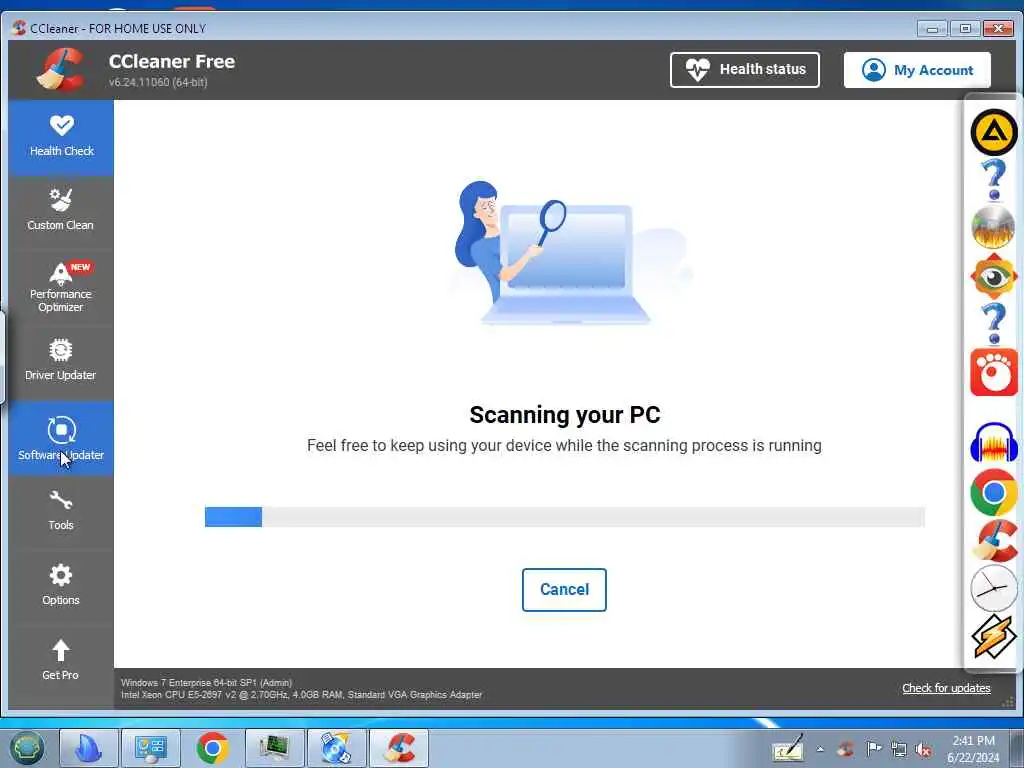This screenshot has height=768, width=1024.
Task: Open Chrome from the taskbar
Action: click(212, 748)
